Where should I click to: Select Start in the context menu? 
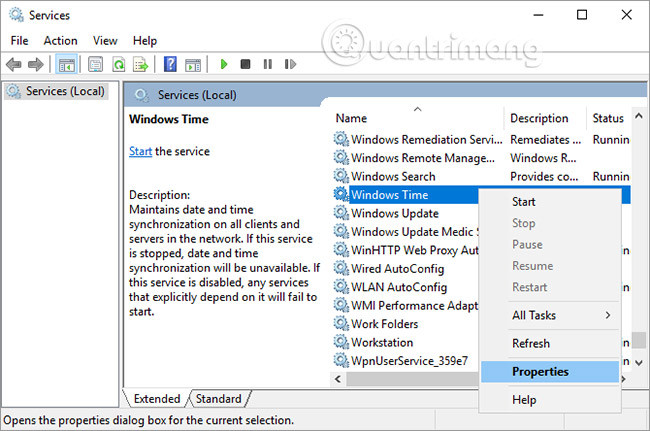(524, 201)
